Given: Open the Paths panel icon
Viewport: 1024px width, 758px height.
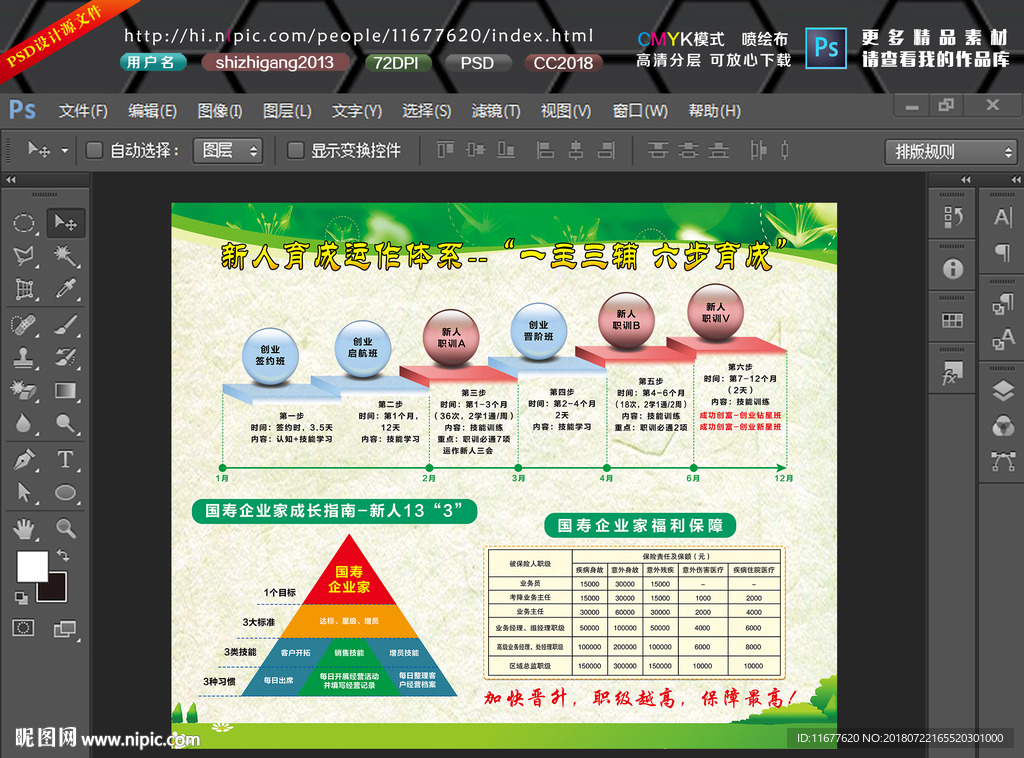Looking at the screenshot, I should click(1002, 460).
